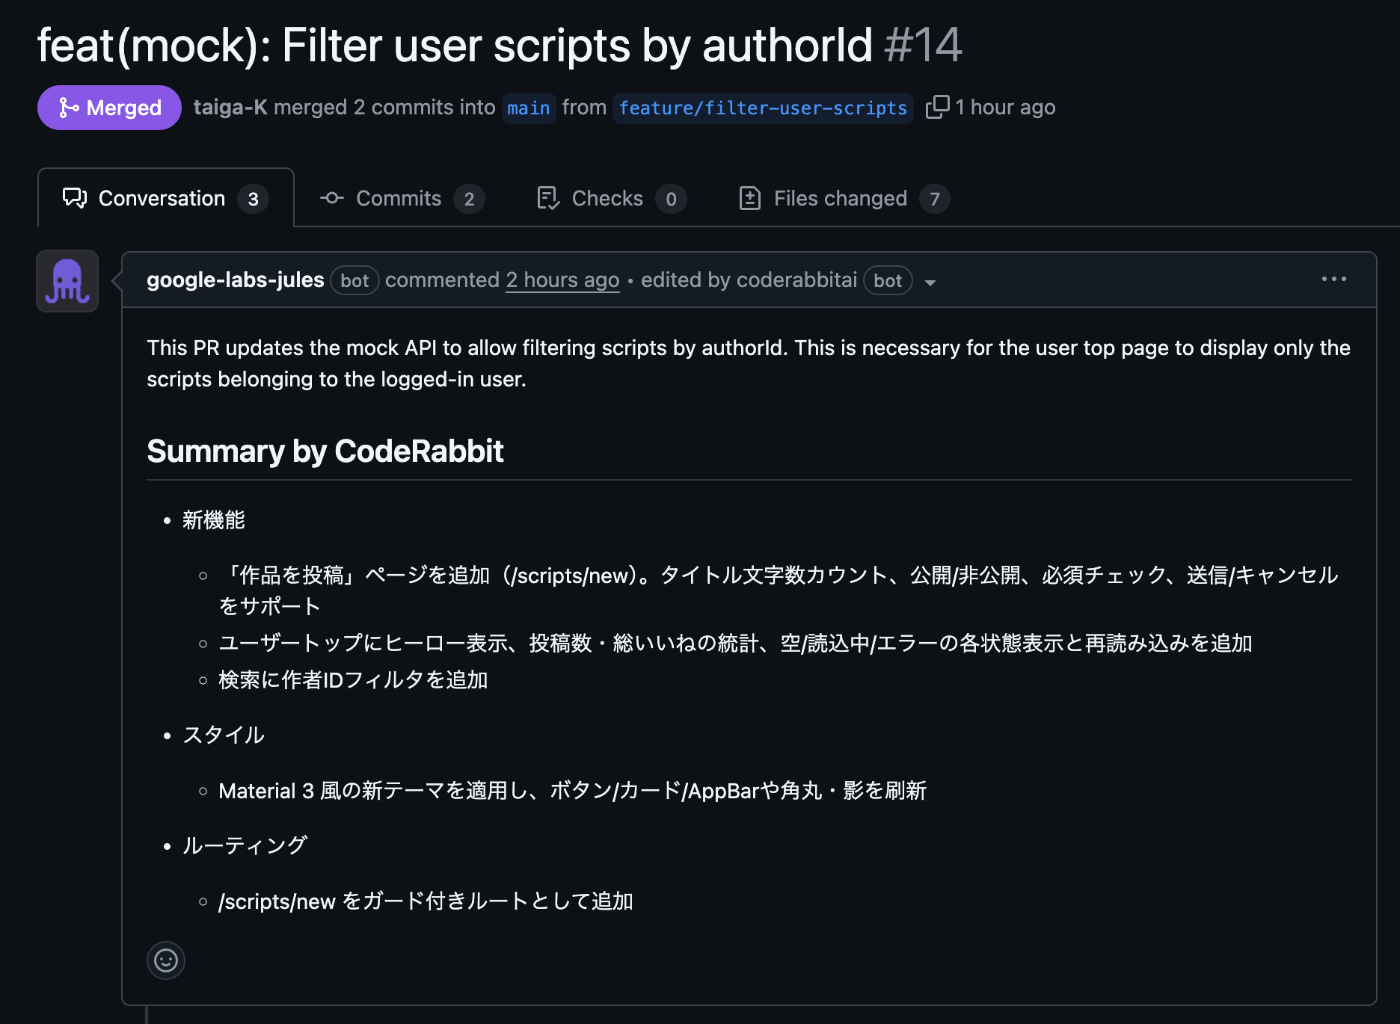Open the main branch link
Image resolution: width=1400 pixels, height=1024 pixels.
click(529, 108)
